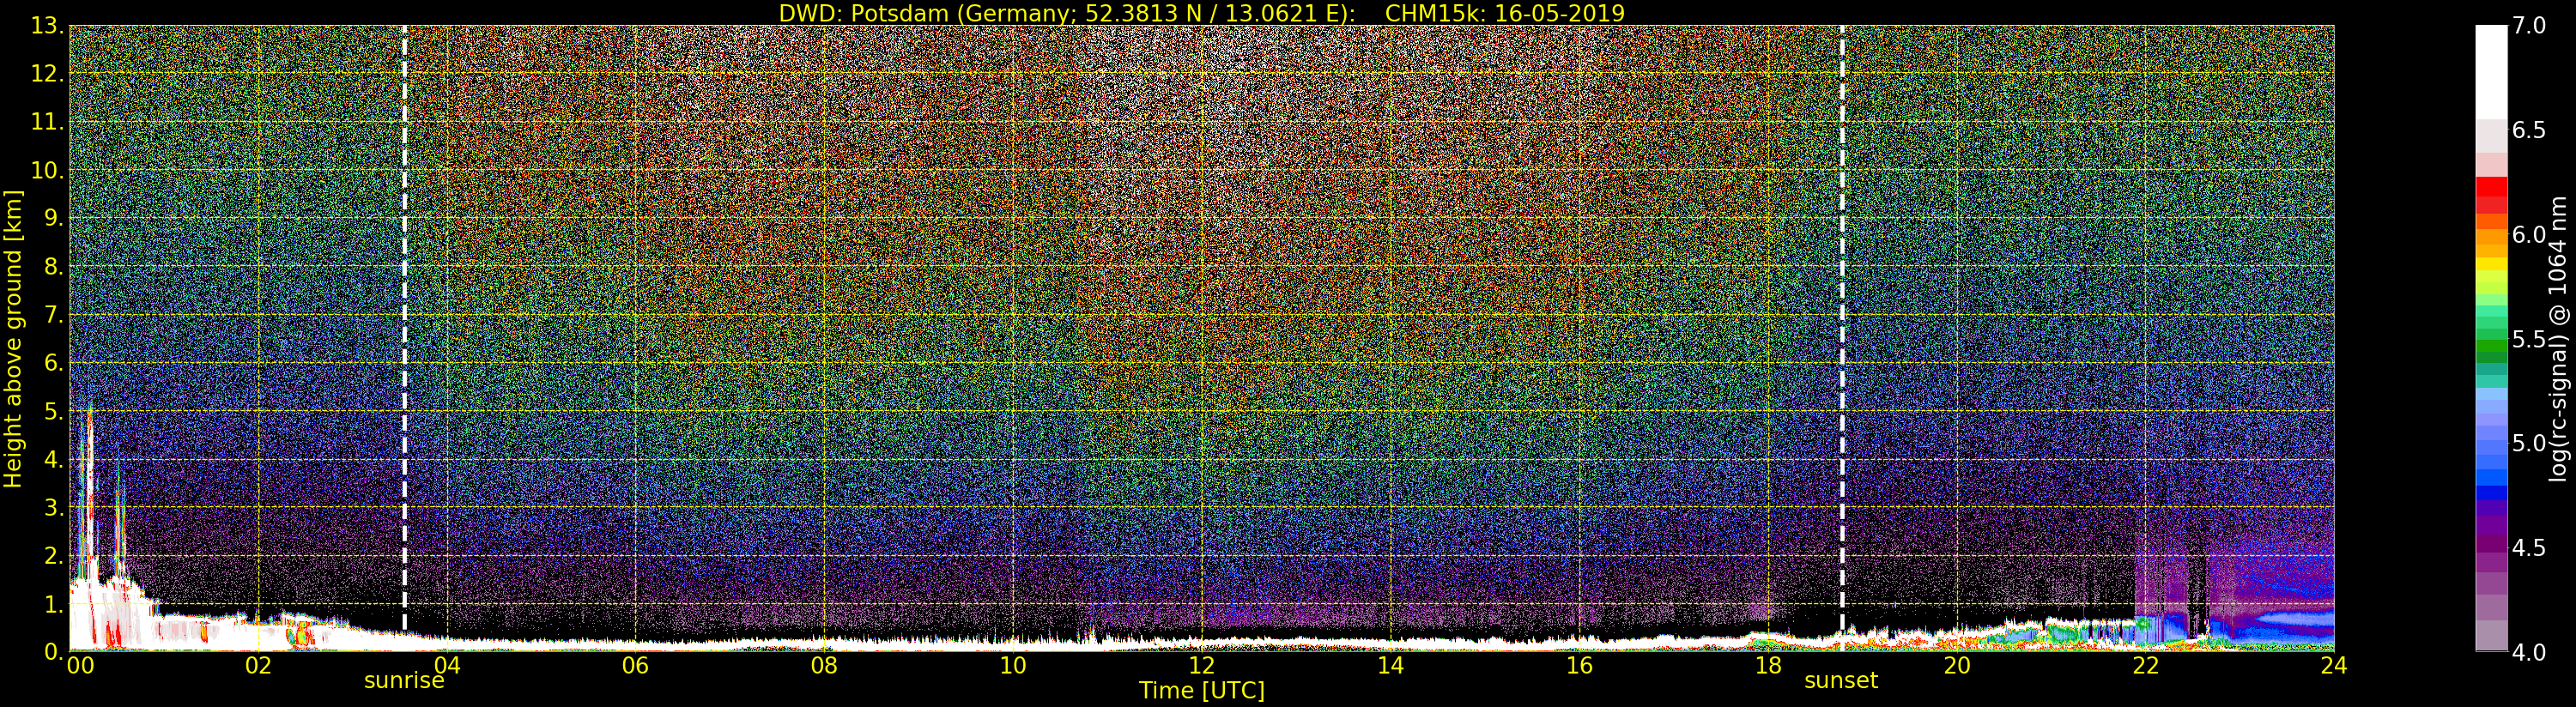2576x707 pixels.
Task: Click the '4.5' colorbar tick label
Action: [2529, 548]
